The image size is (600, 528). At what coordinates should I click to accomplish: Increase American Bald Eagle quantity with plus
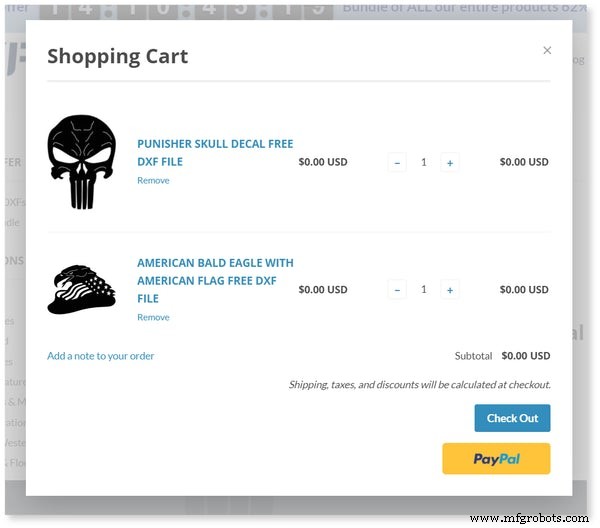tap(450, 290)
